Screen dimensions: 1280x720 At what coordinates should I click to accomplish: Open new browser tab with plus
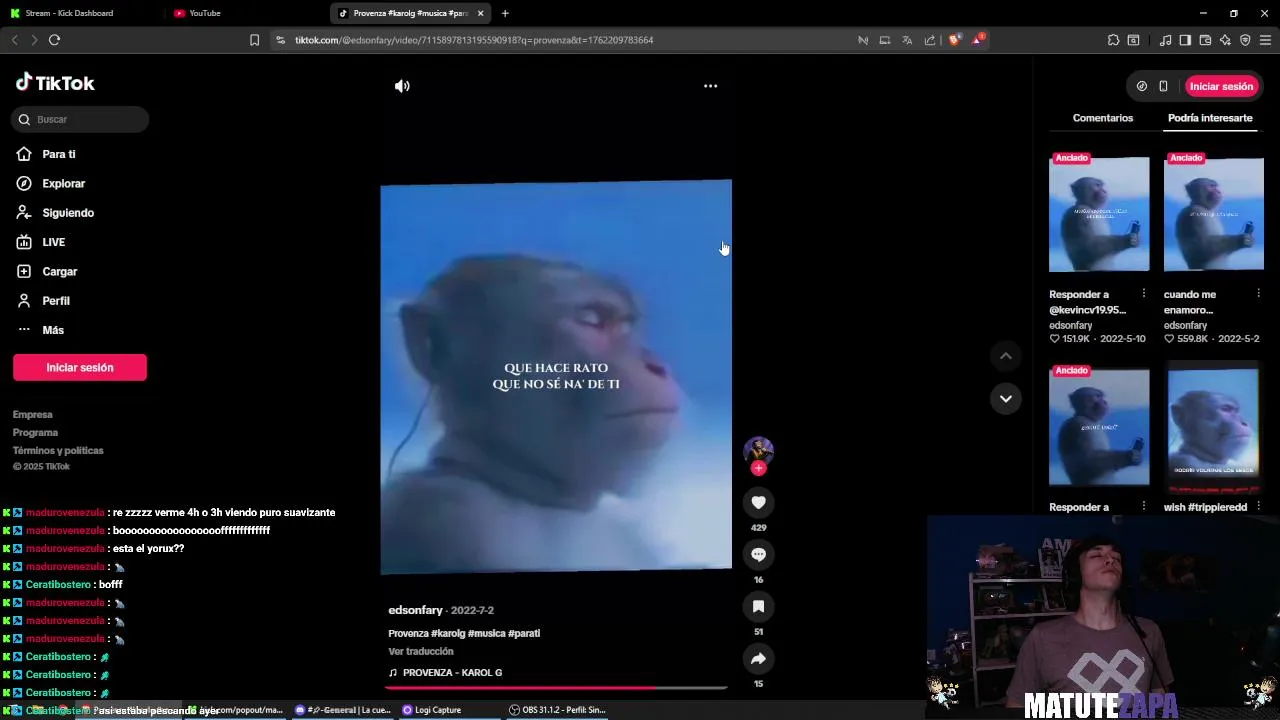point(505,13)
